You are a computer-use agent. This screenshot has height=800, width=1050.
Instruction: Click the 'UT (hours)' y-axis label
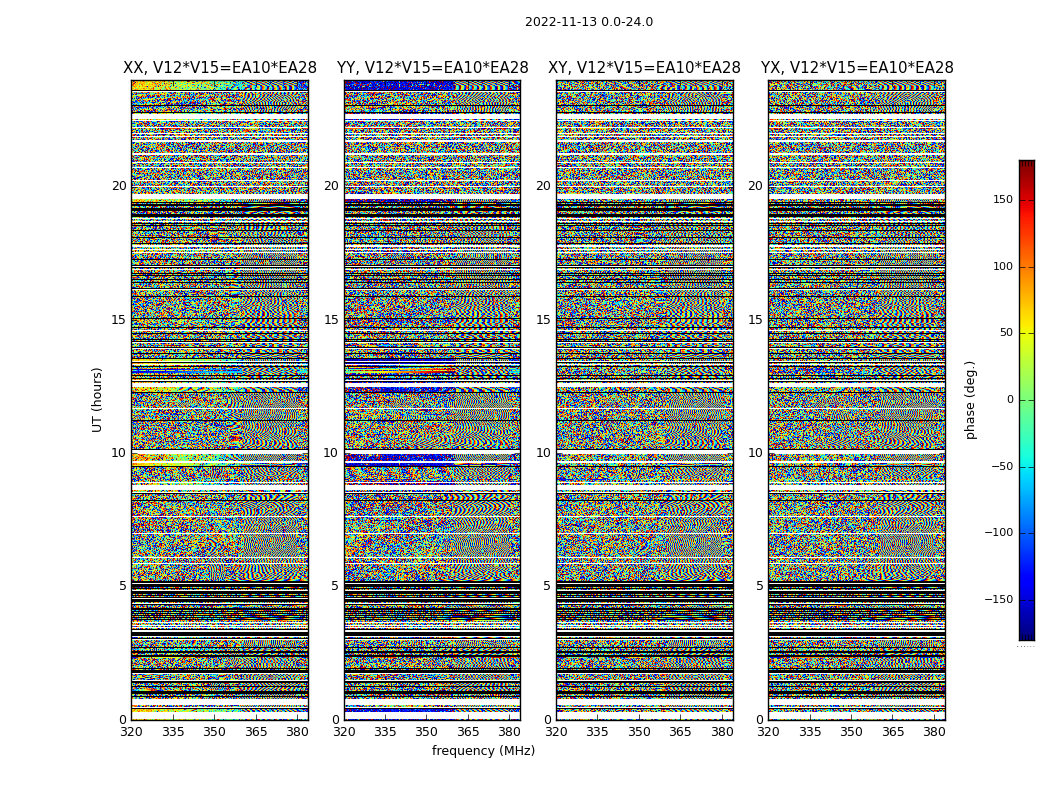pos(98,399)
